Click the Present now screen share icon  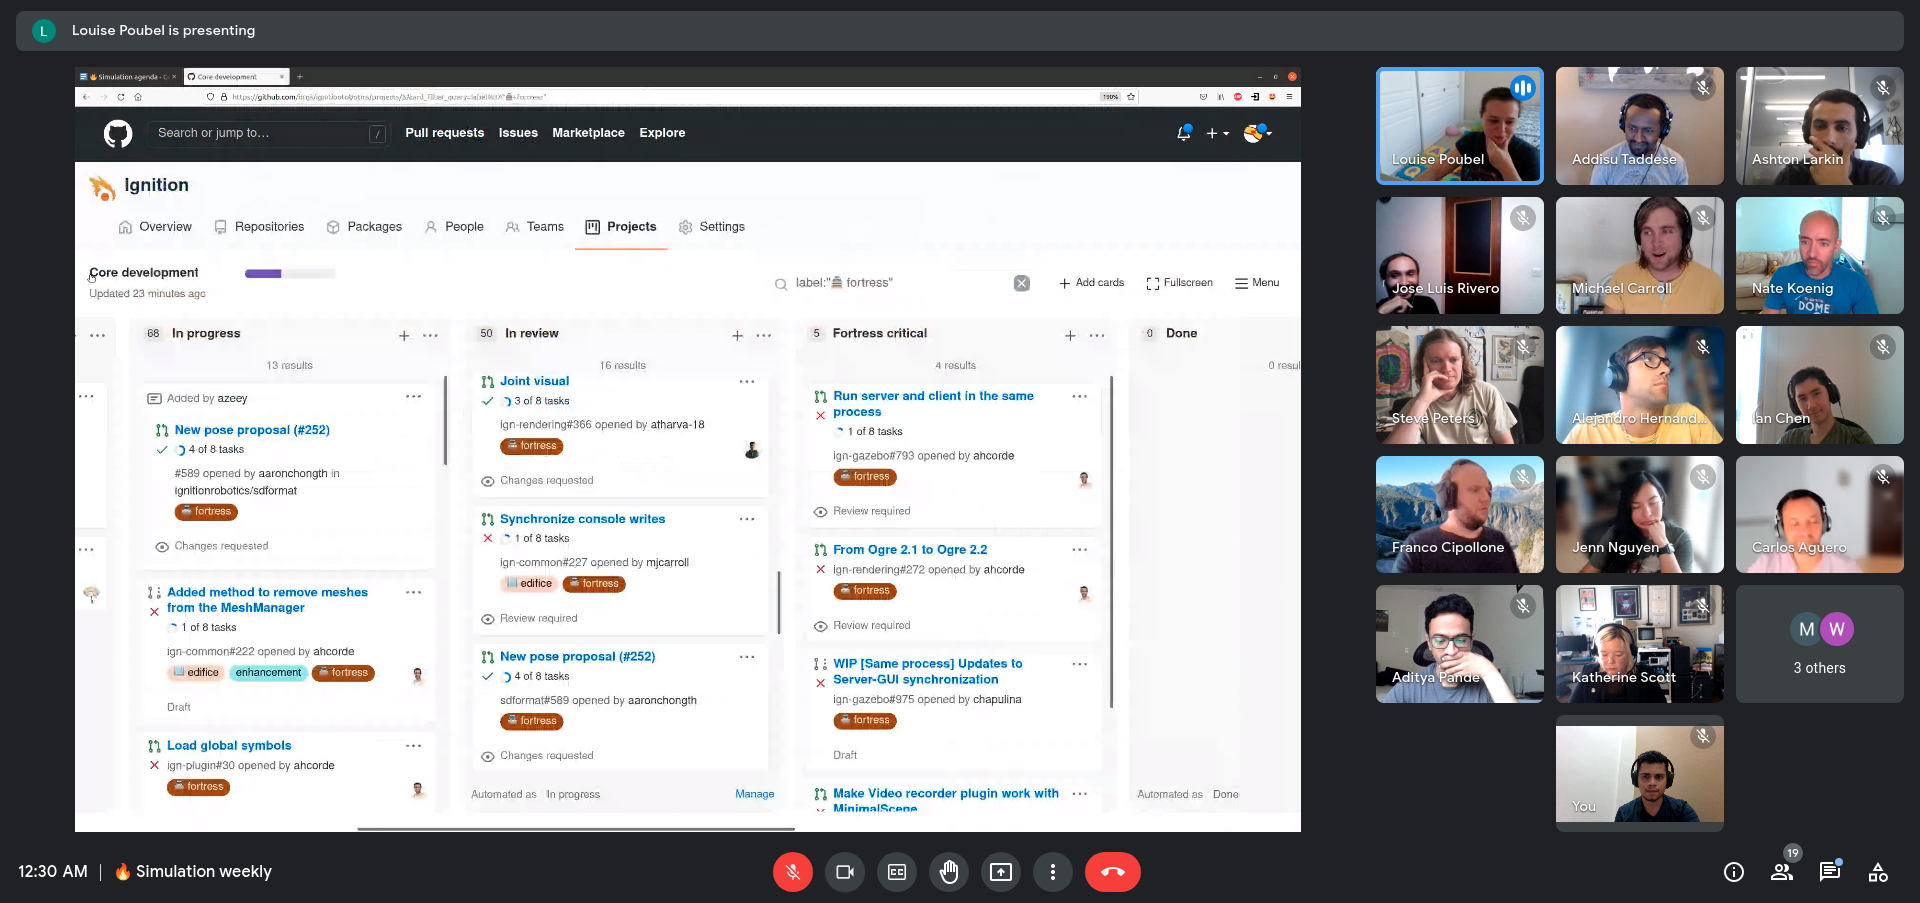tap(1001, 872)
